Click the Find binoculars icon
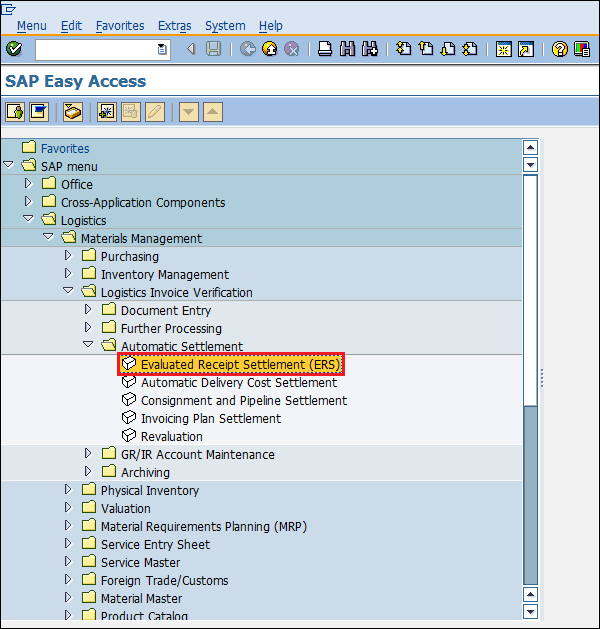This screenshot has width=600, height=629. pyautogui.click(x=347, y=49)
